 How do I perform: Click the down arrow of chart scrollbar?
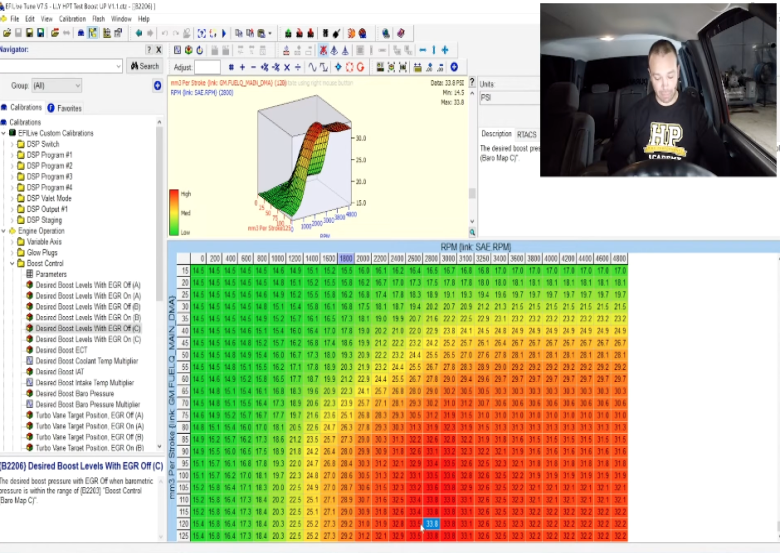click(x=472, y=222)
